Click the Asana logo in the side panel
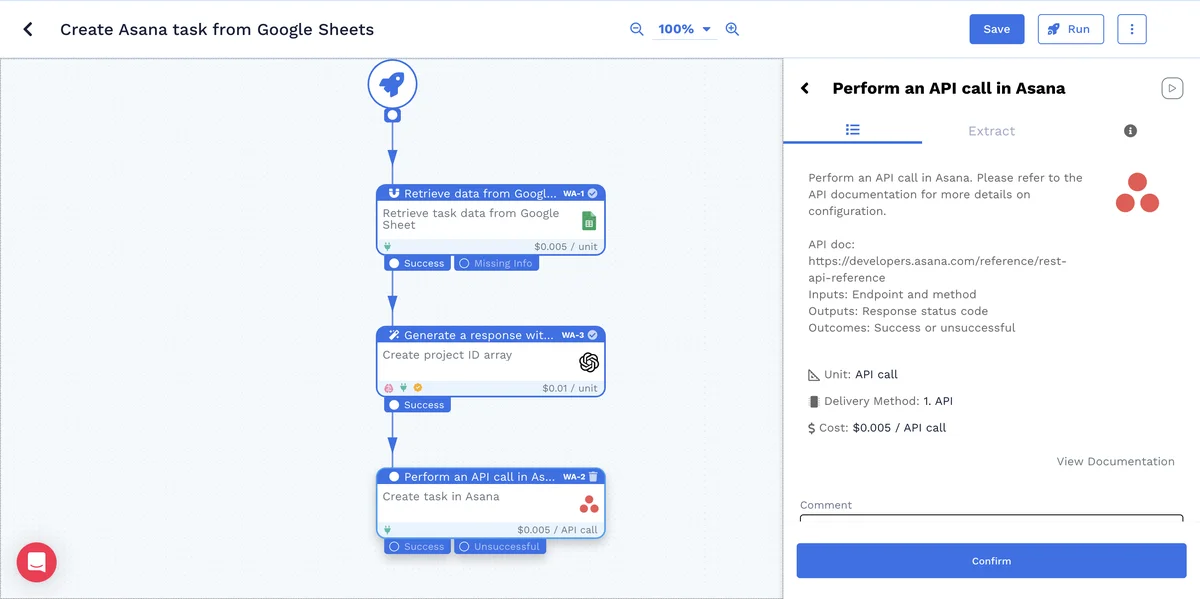The height and width of the screenshot is (599, 1200). point(1137,193)
